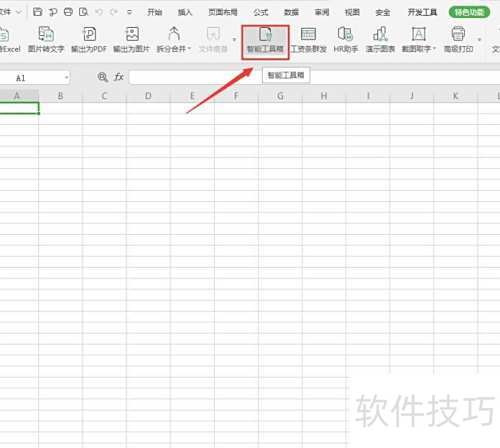Viewport: 500px width, 448px height.
Task: Switch to the 公式 tab
Action: pyautogui.click(x=261, y=12)
